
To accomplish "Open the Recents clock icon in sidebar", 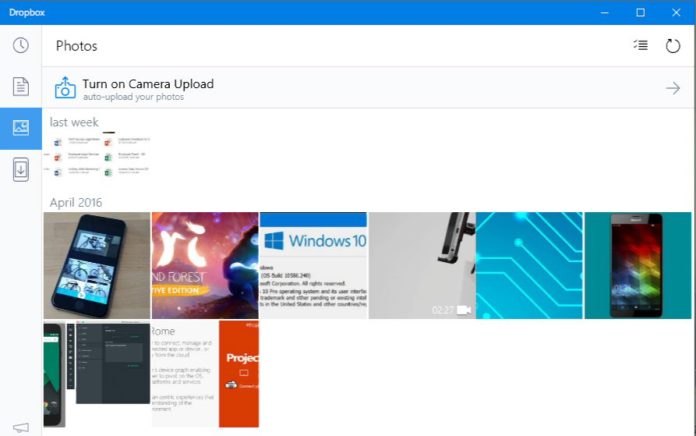I will pyautogui.click(x=20, y=45).
